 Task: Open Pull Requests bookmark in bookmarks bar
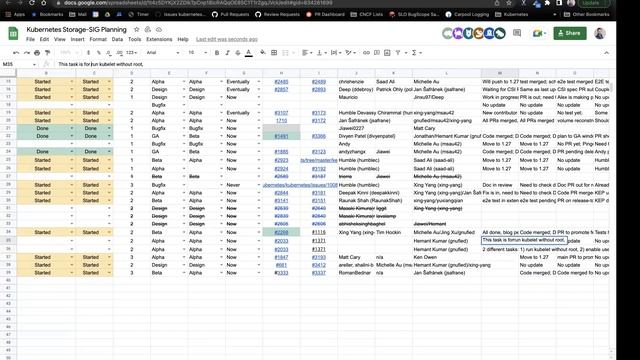231,14
